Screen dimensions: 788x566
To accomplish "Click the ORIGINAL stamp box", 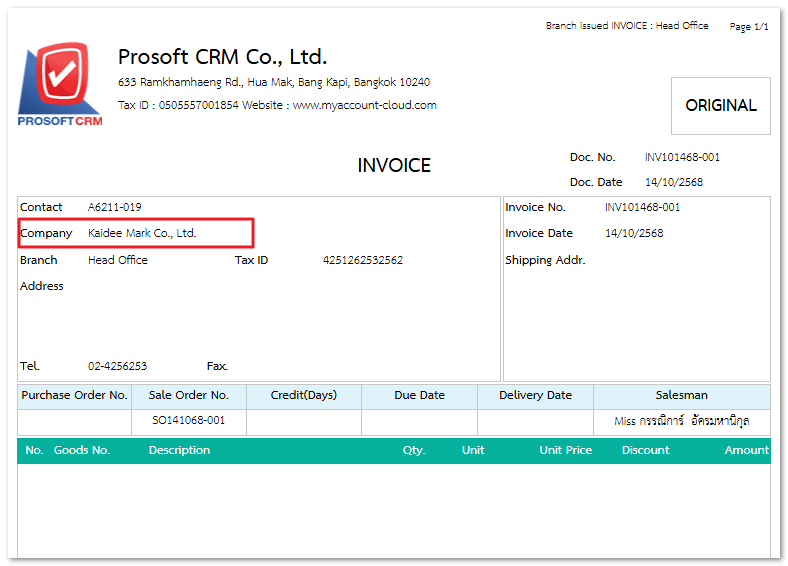I will [720, 105].
